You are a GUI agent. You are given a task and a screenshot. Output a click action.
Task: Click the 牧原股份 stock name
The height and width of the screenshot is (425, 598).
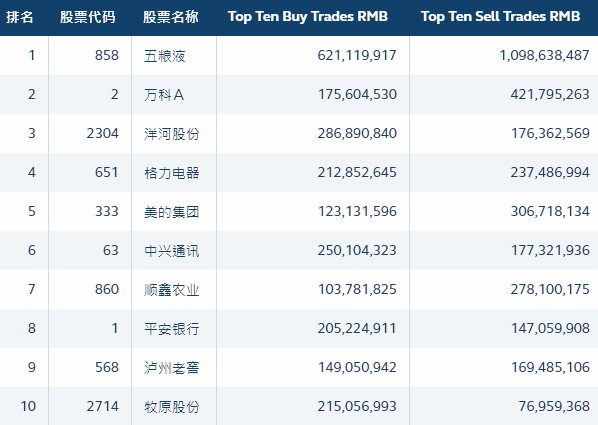pyautogui.click(x=172, y=407)
